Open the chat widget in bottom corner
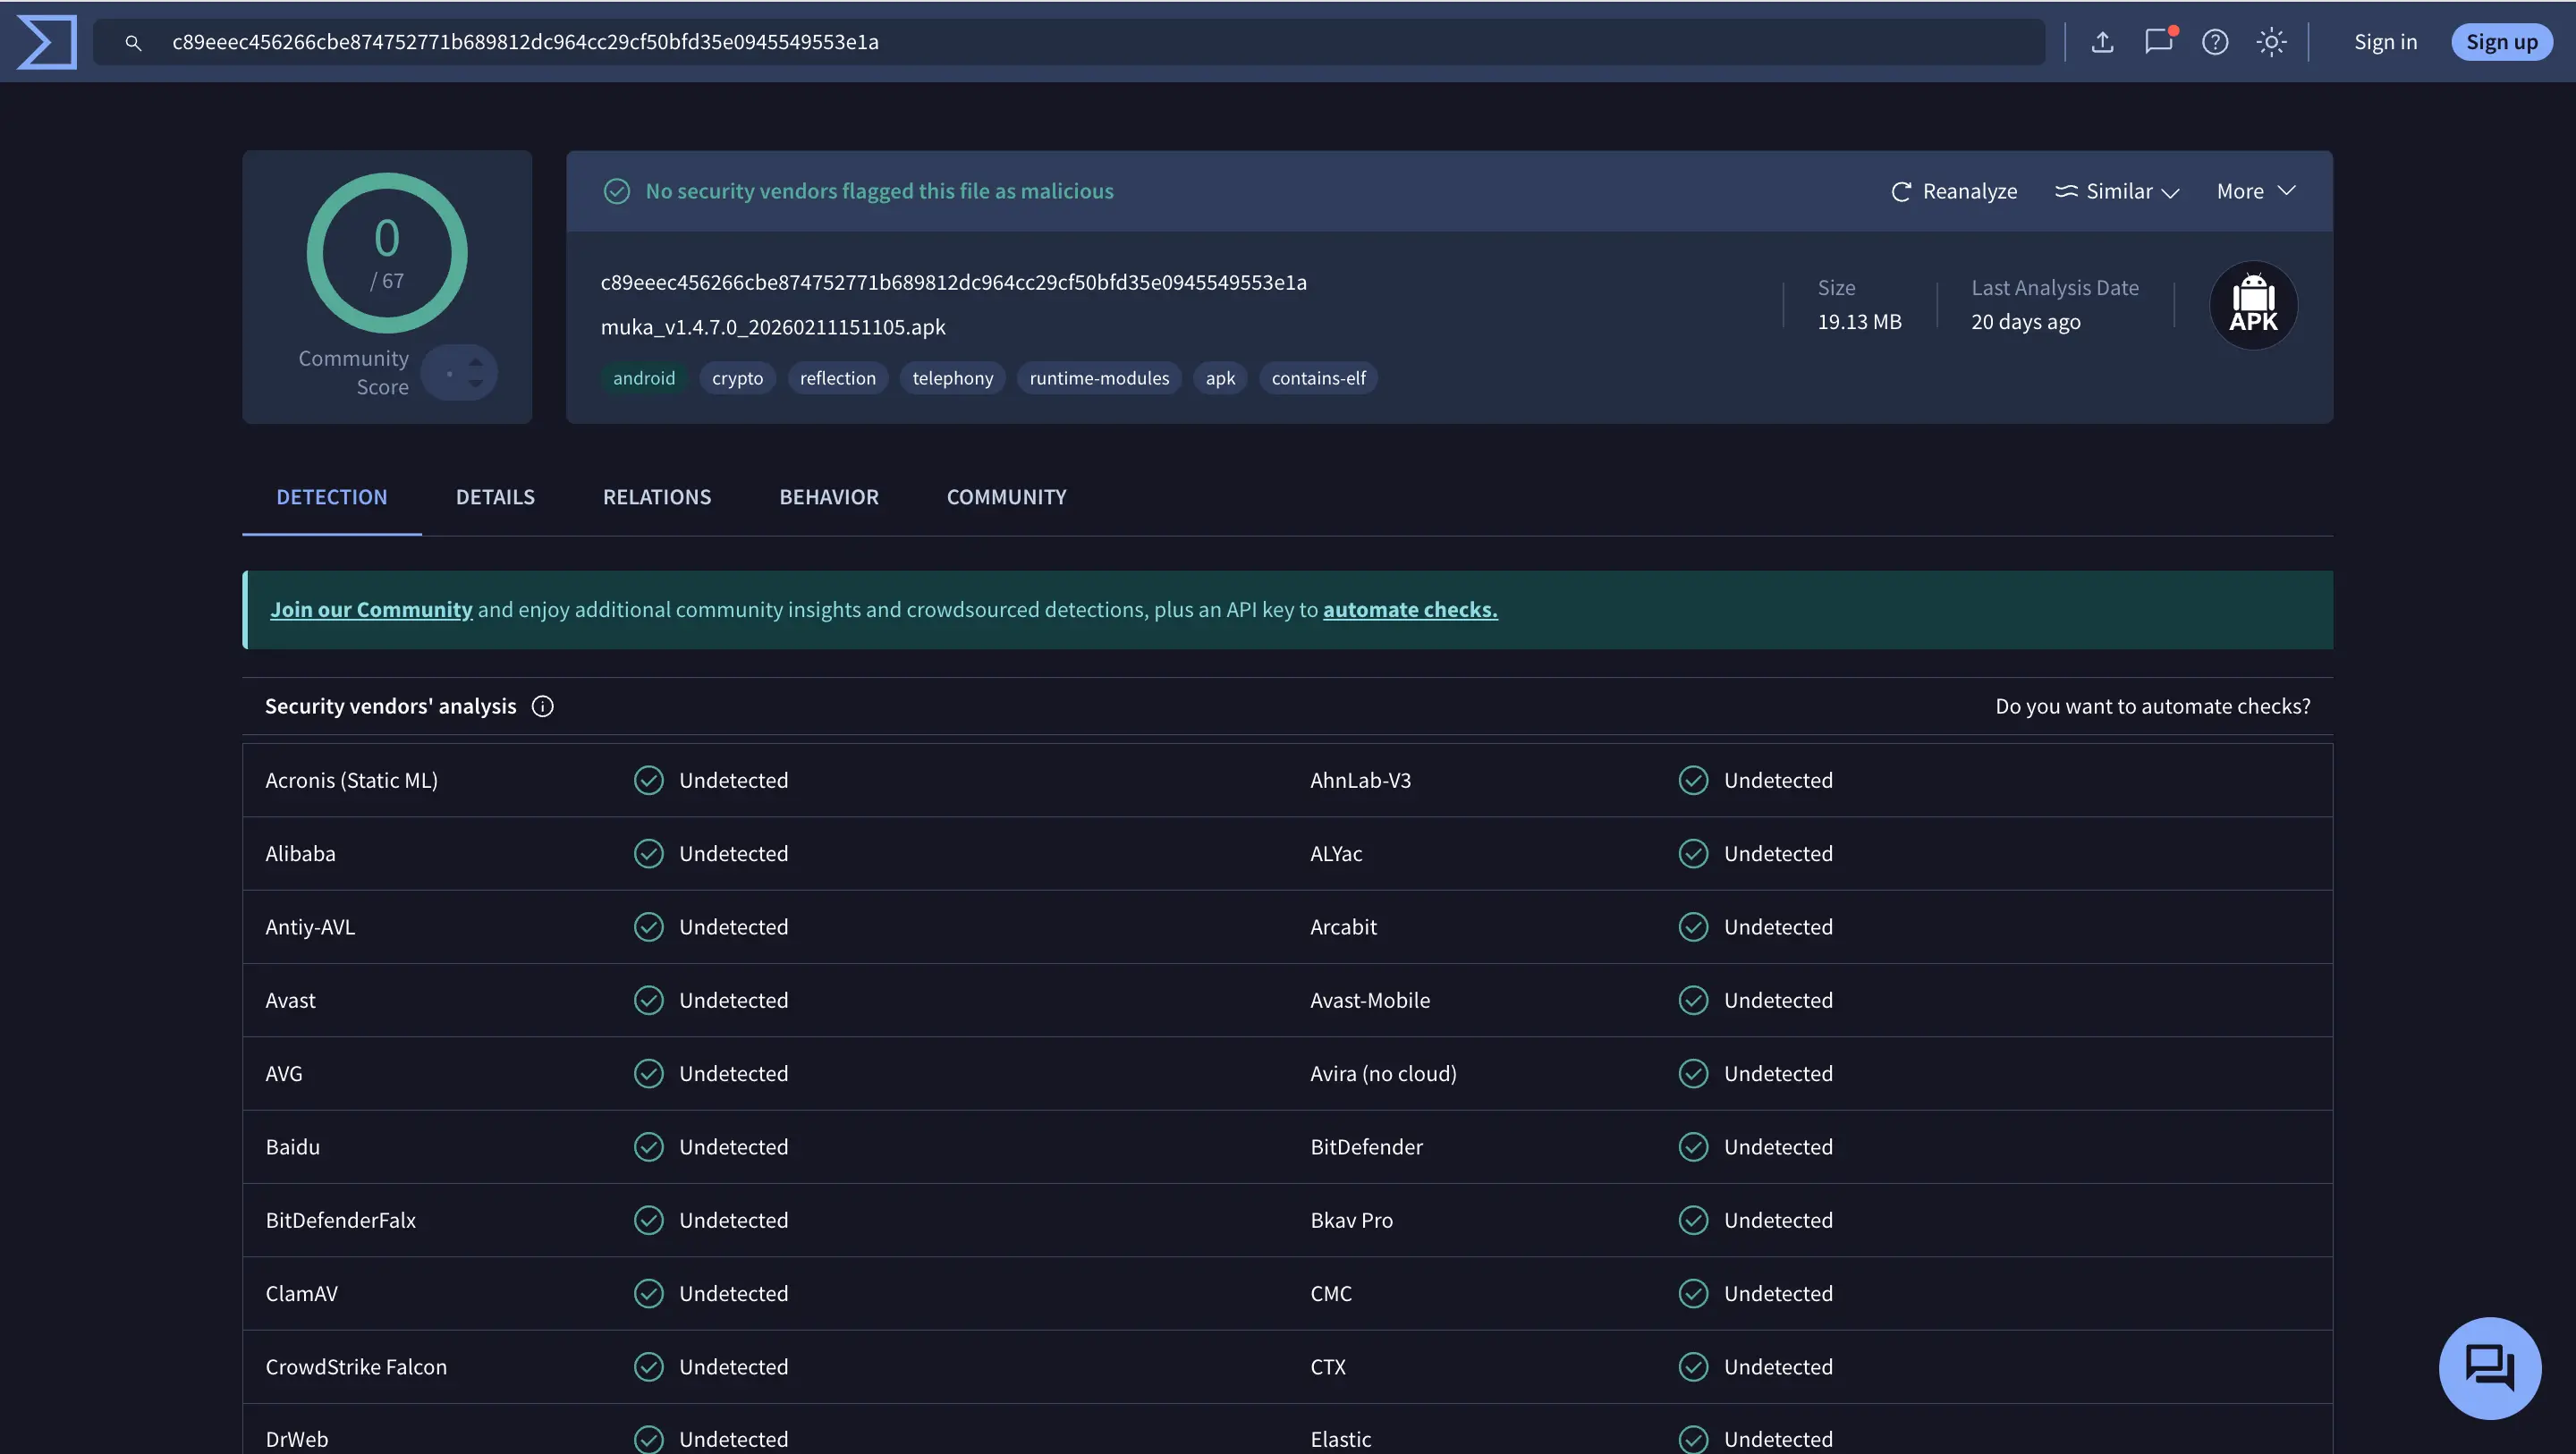 click(2490, 1368)
